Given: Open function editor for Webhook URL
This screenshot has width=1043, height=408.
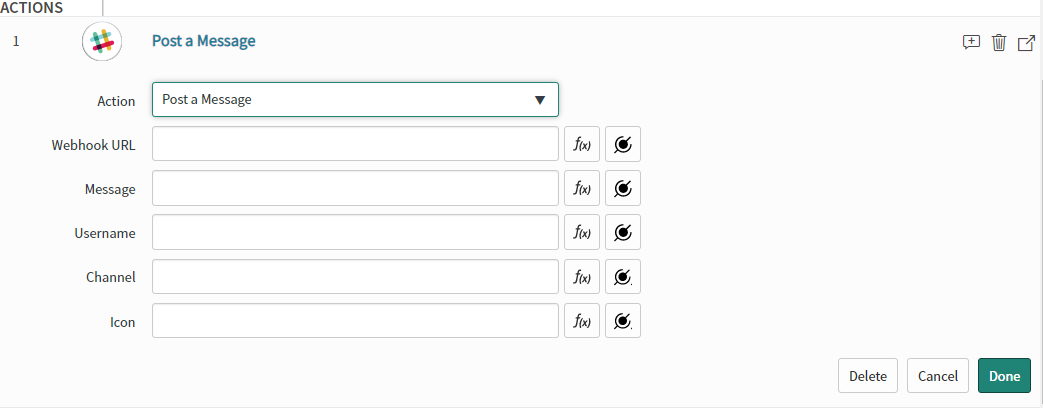Looking at the screenshot, I should coord(582,144).
